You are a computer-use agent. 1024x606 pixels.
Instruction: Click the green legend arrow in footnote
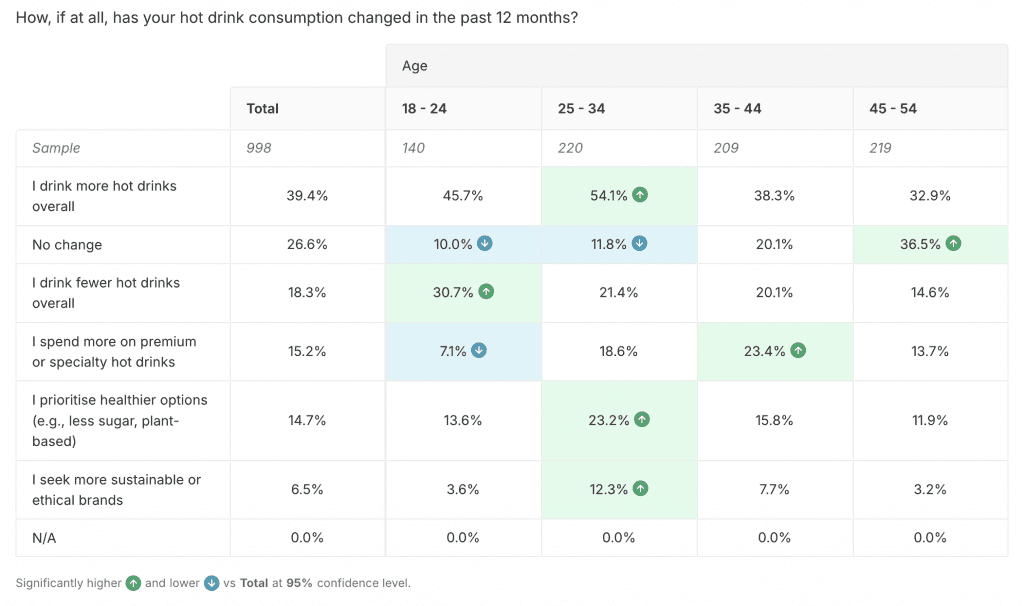pyautogui.click(x=133, y=583)
